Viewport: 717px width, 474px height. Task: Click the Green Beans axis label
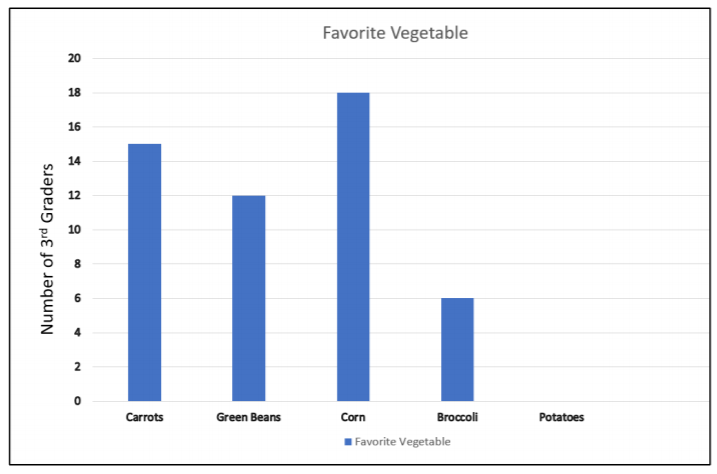249,418
